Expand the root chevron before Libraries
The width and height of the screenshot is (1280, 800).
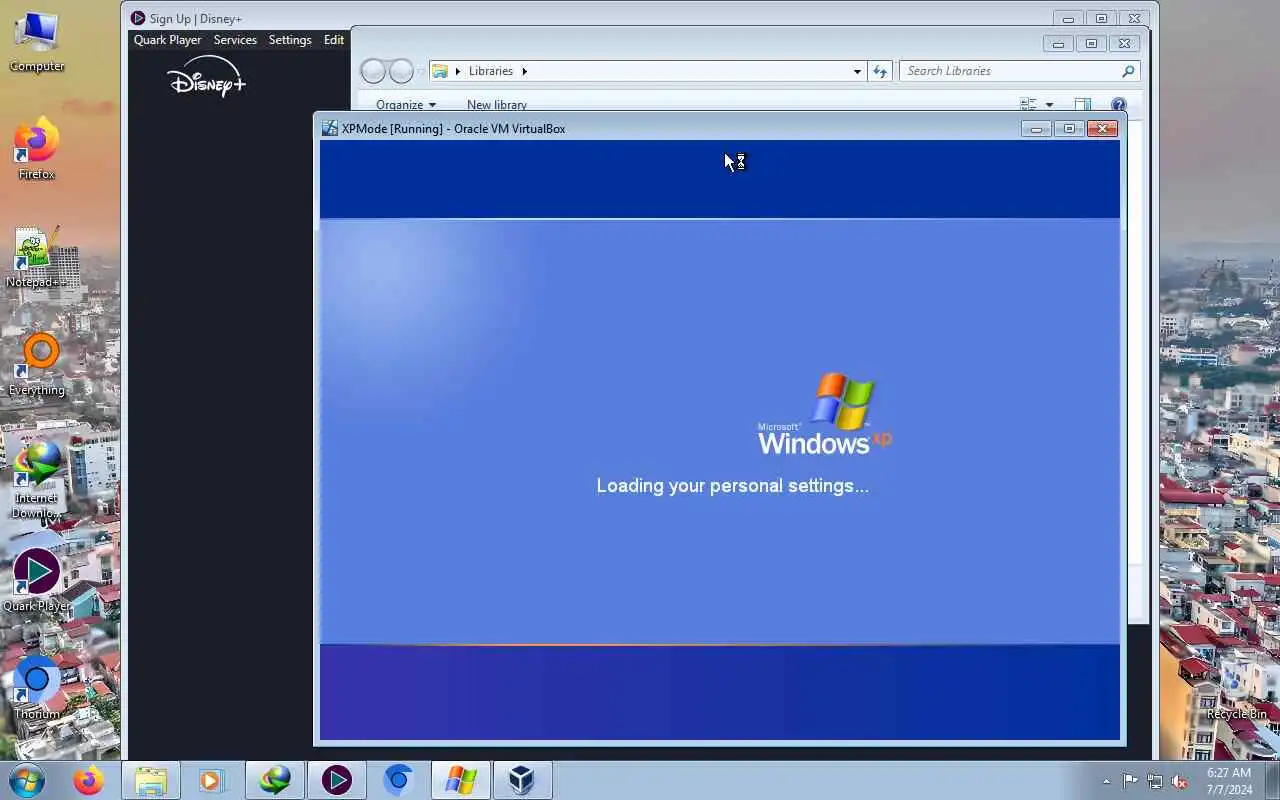click(x=458, y=71)
